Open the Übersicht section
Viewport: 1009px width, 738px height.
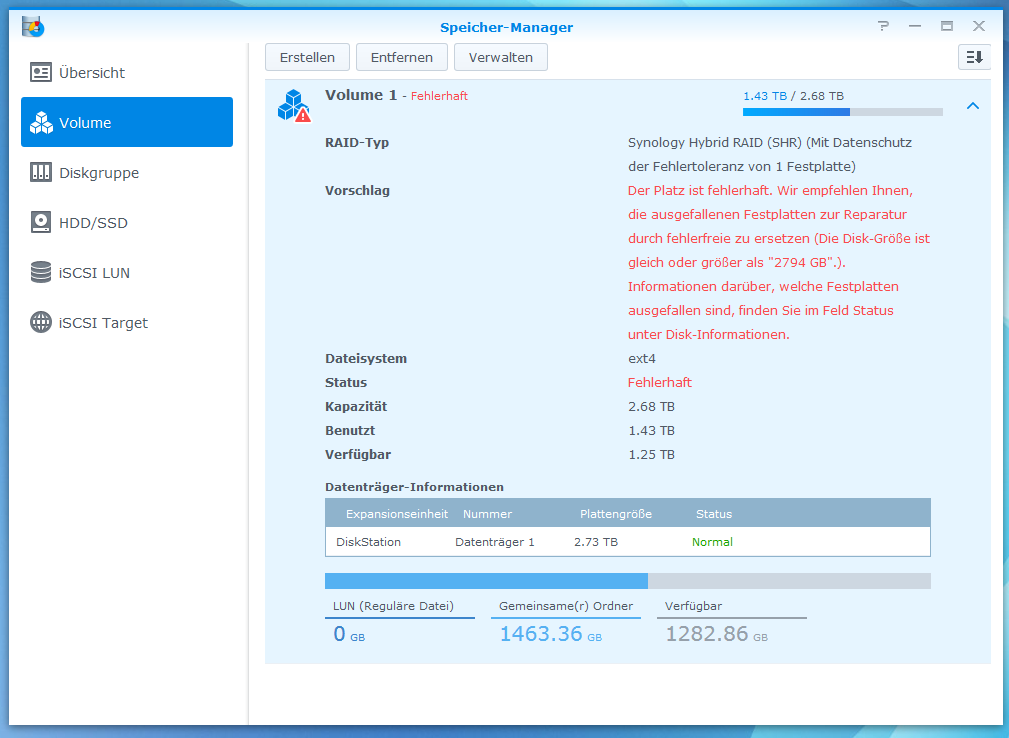pos(92,73)
